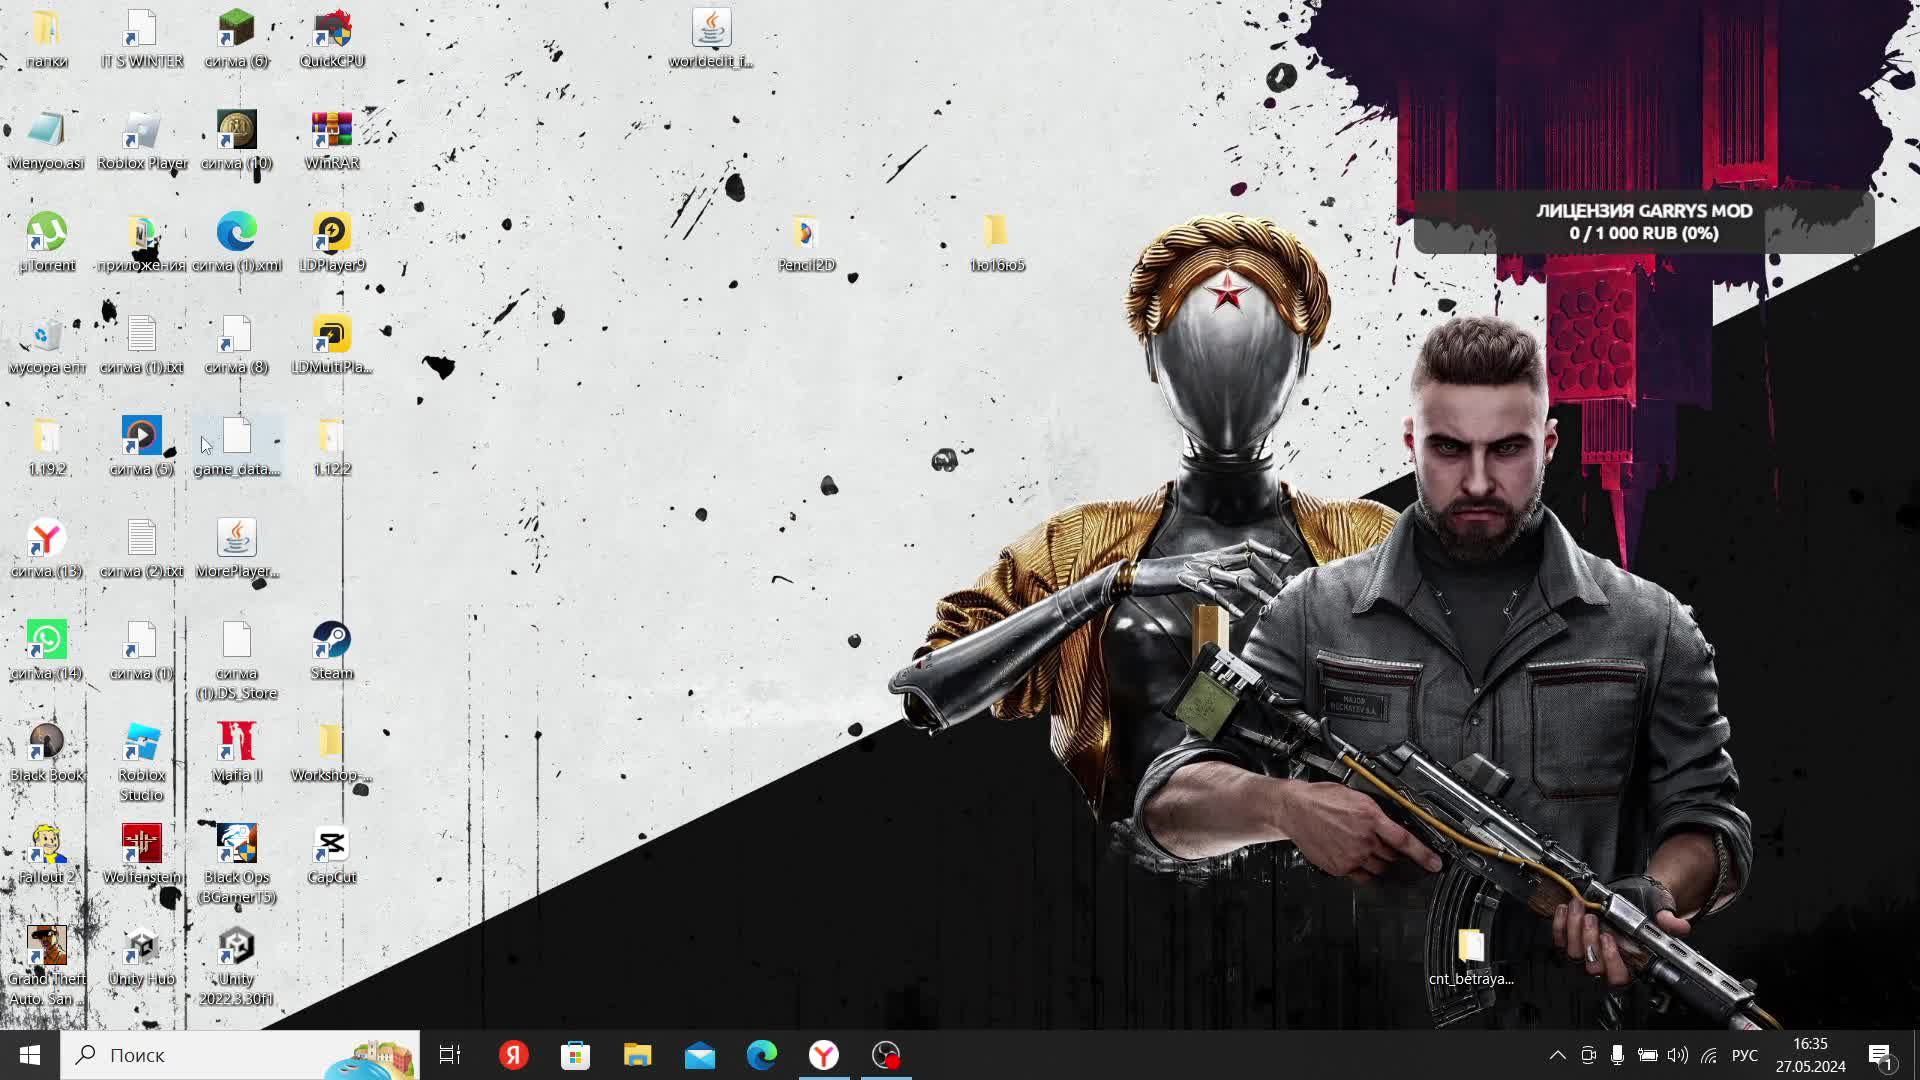Select the MorePlayer Java file icon
Viewport: 1920px width, 1080px height.
click(237, 550)
